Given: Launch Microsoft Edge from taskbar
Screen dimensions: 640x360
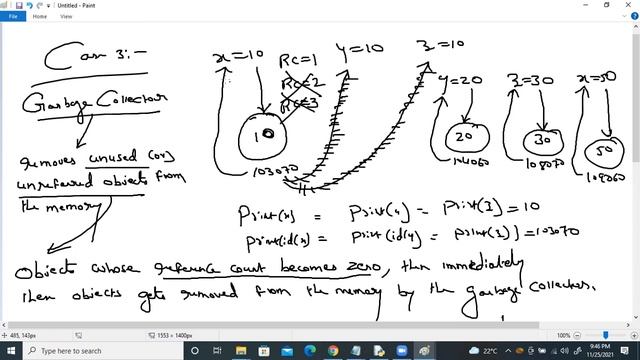Looking at the screenshot, I should [x=310, y=351].
